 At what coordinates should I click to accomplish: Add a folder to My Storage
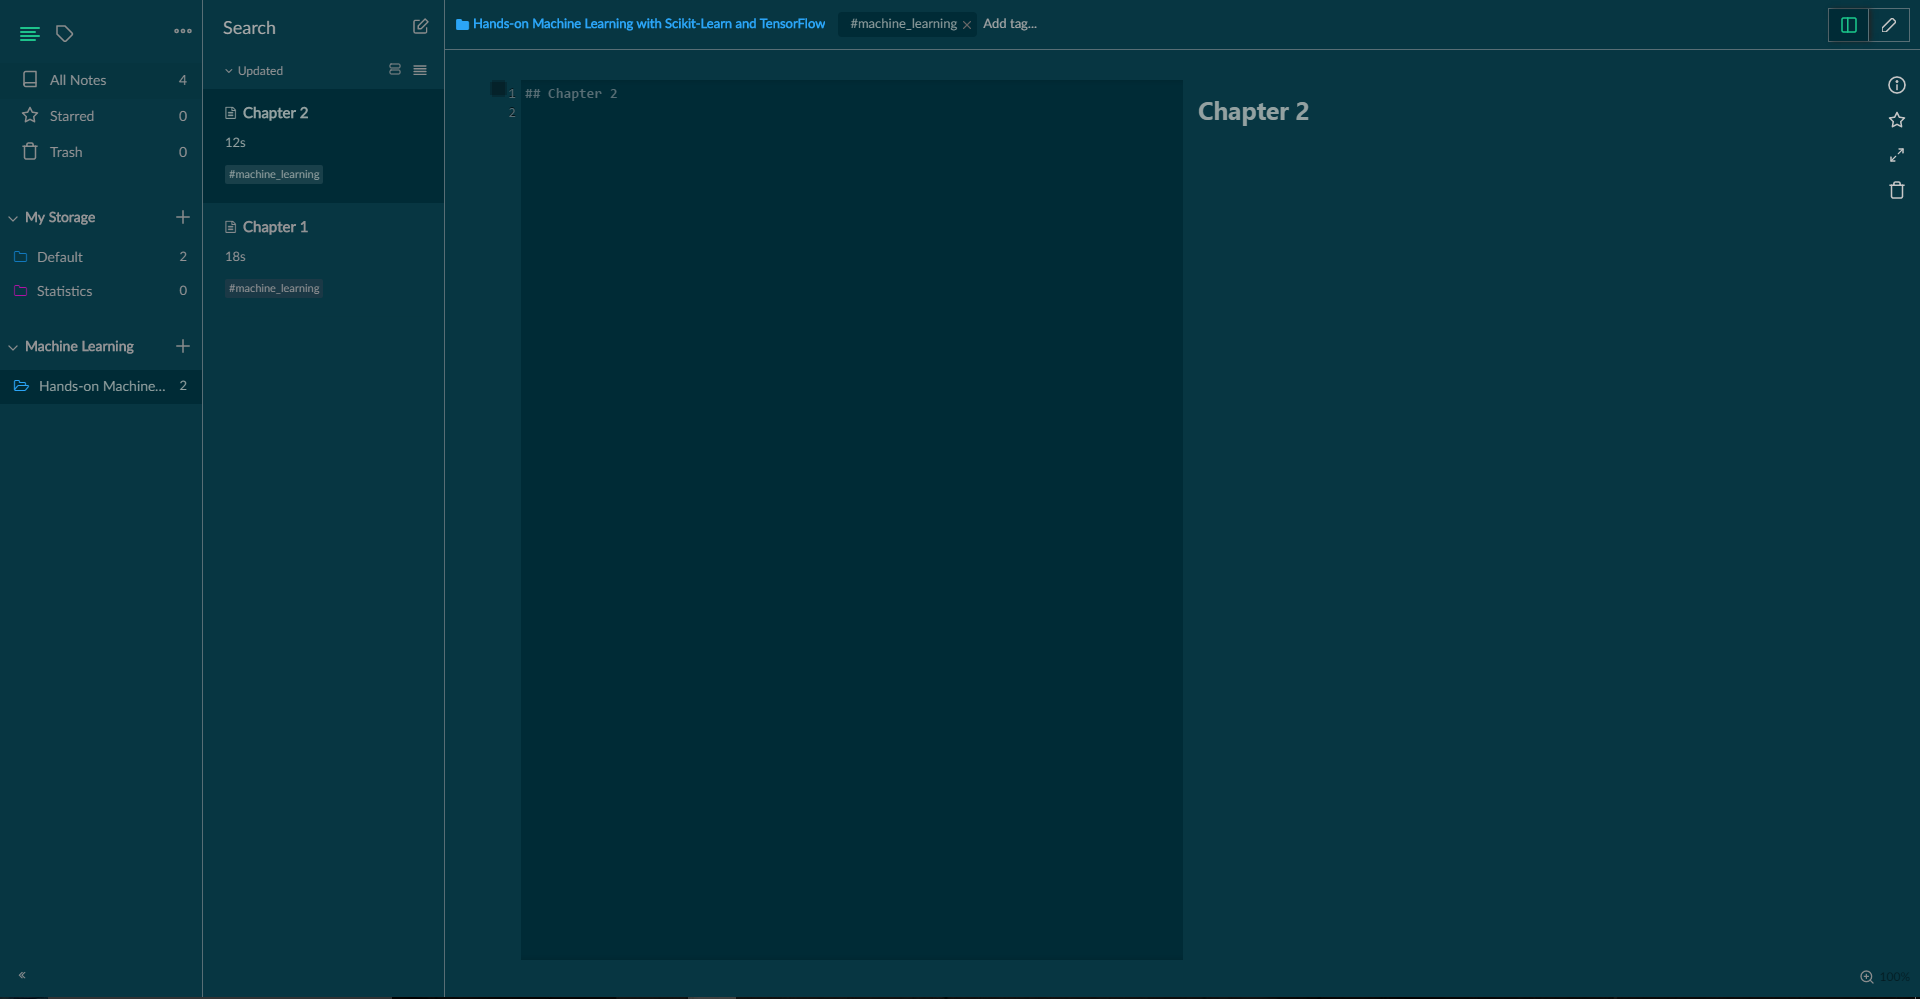tap(183, 217)
